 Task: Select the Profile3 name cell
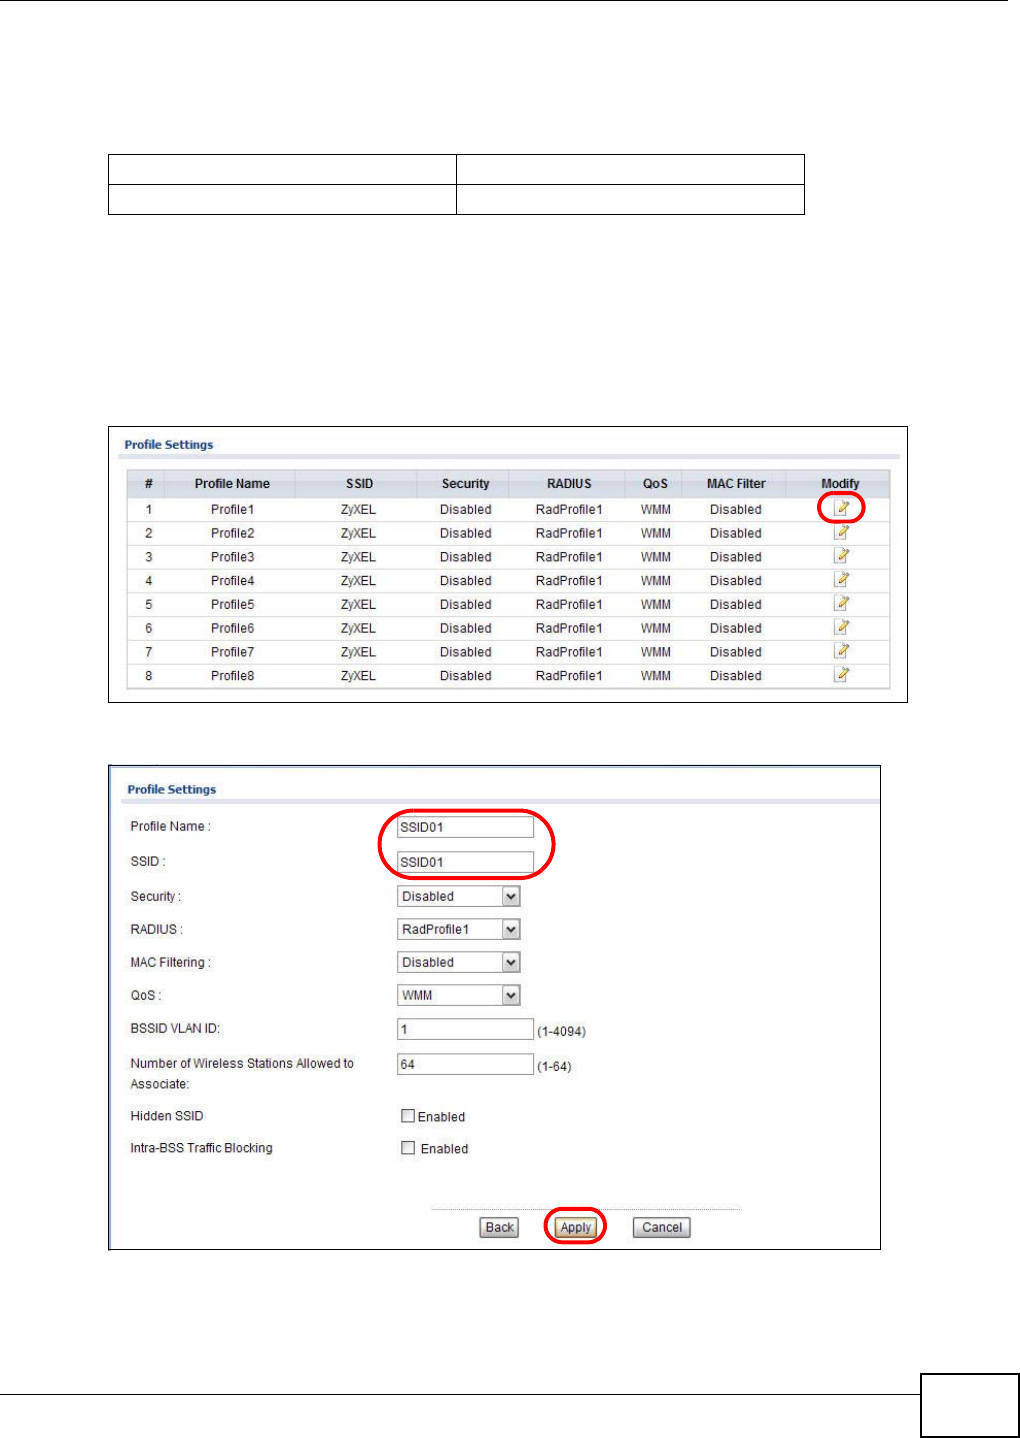pos(232,557)
